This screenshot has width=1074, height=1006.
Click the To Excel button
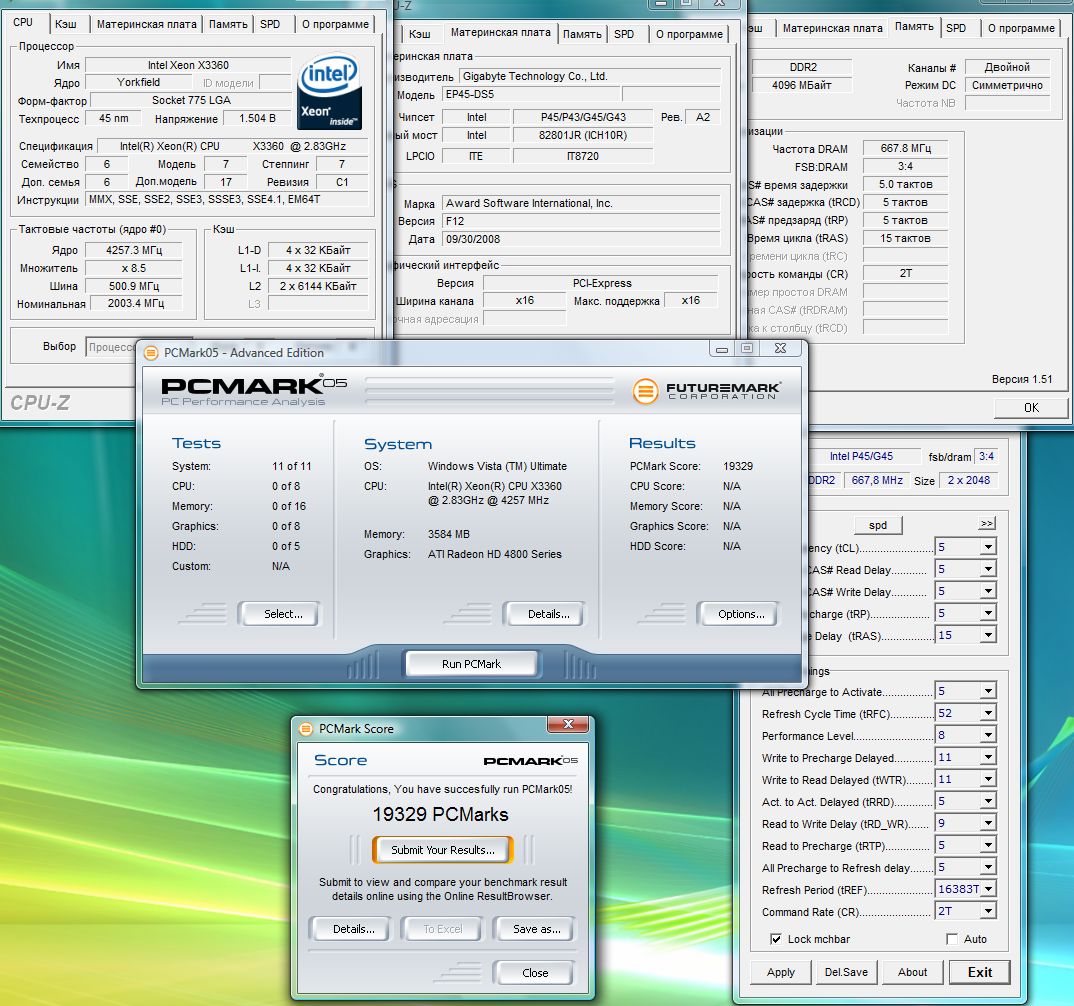pos(442,929)
